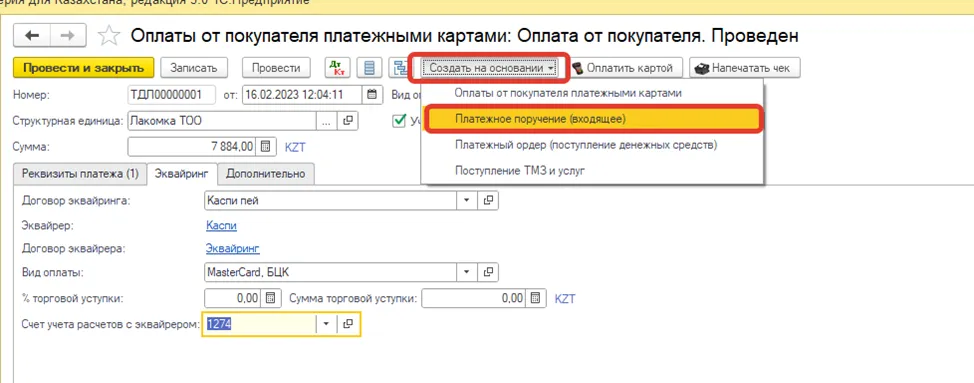The image size is (974, 383).
Task: Open the Каспи acquirer link
Action: pos(221,226)
